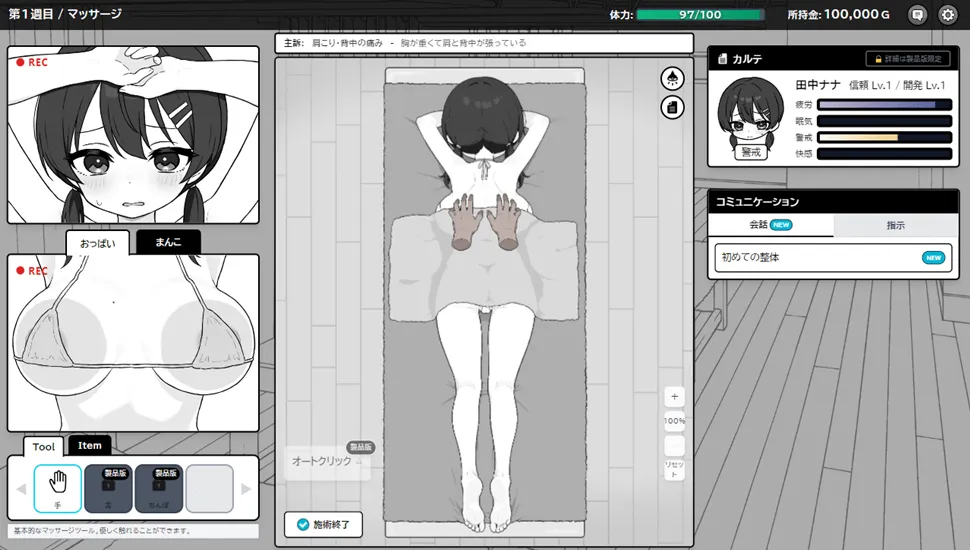Switch to the 指示 tab

[895, 226]
